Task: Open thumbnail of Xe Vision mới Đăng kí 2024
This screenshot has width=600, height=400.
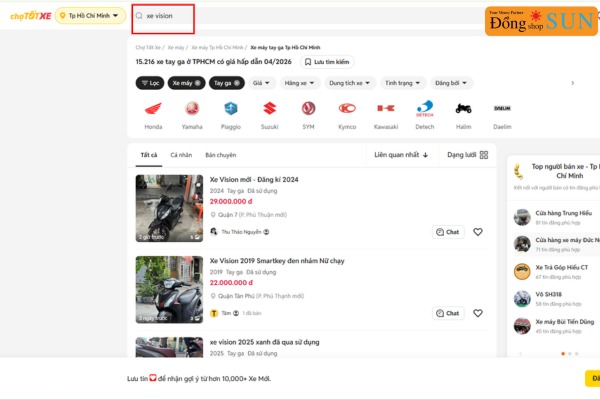Action: tap(169, 208)
